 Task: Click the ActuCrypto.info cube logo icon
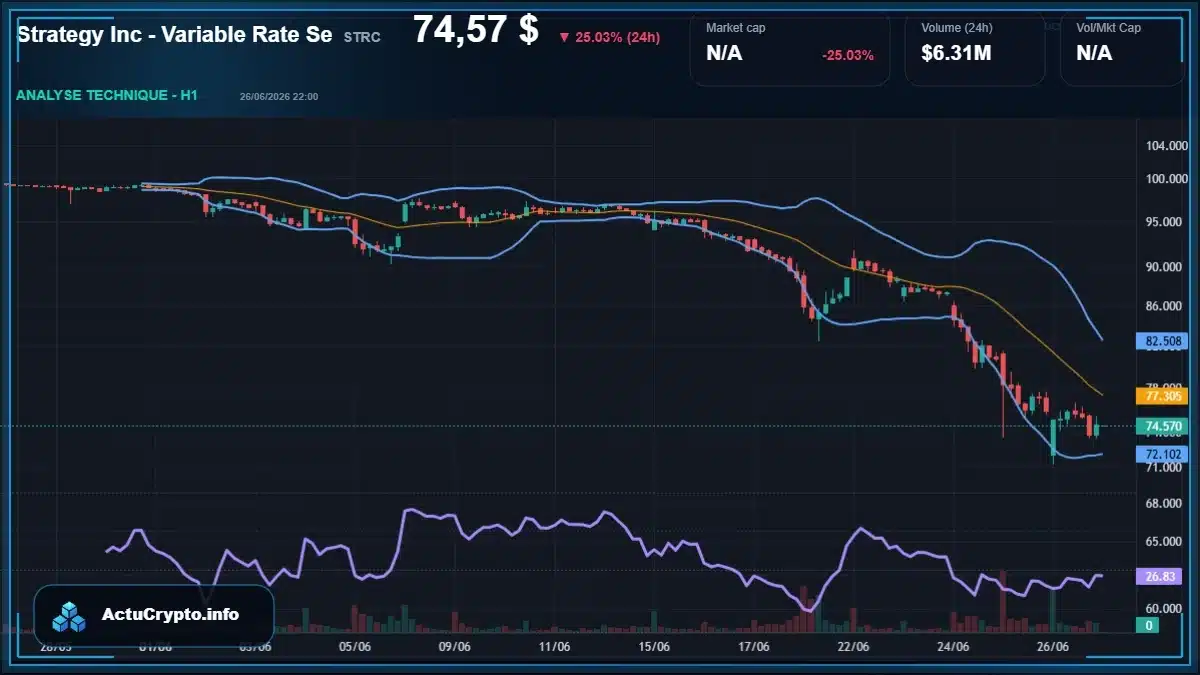click(x=70, y=616)
